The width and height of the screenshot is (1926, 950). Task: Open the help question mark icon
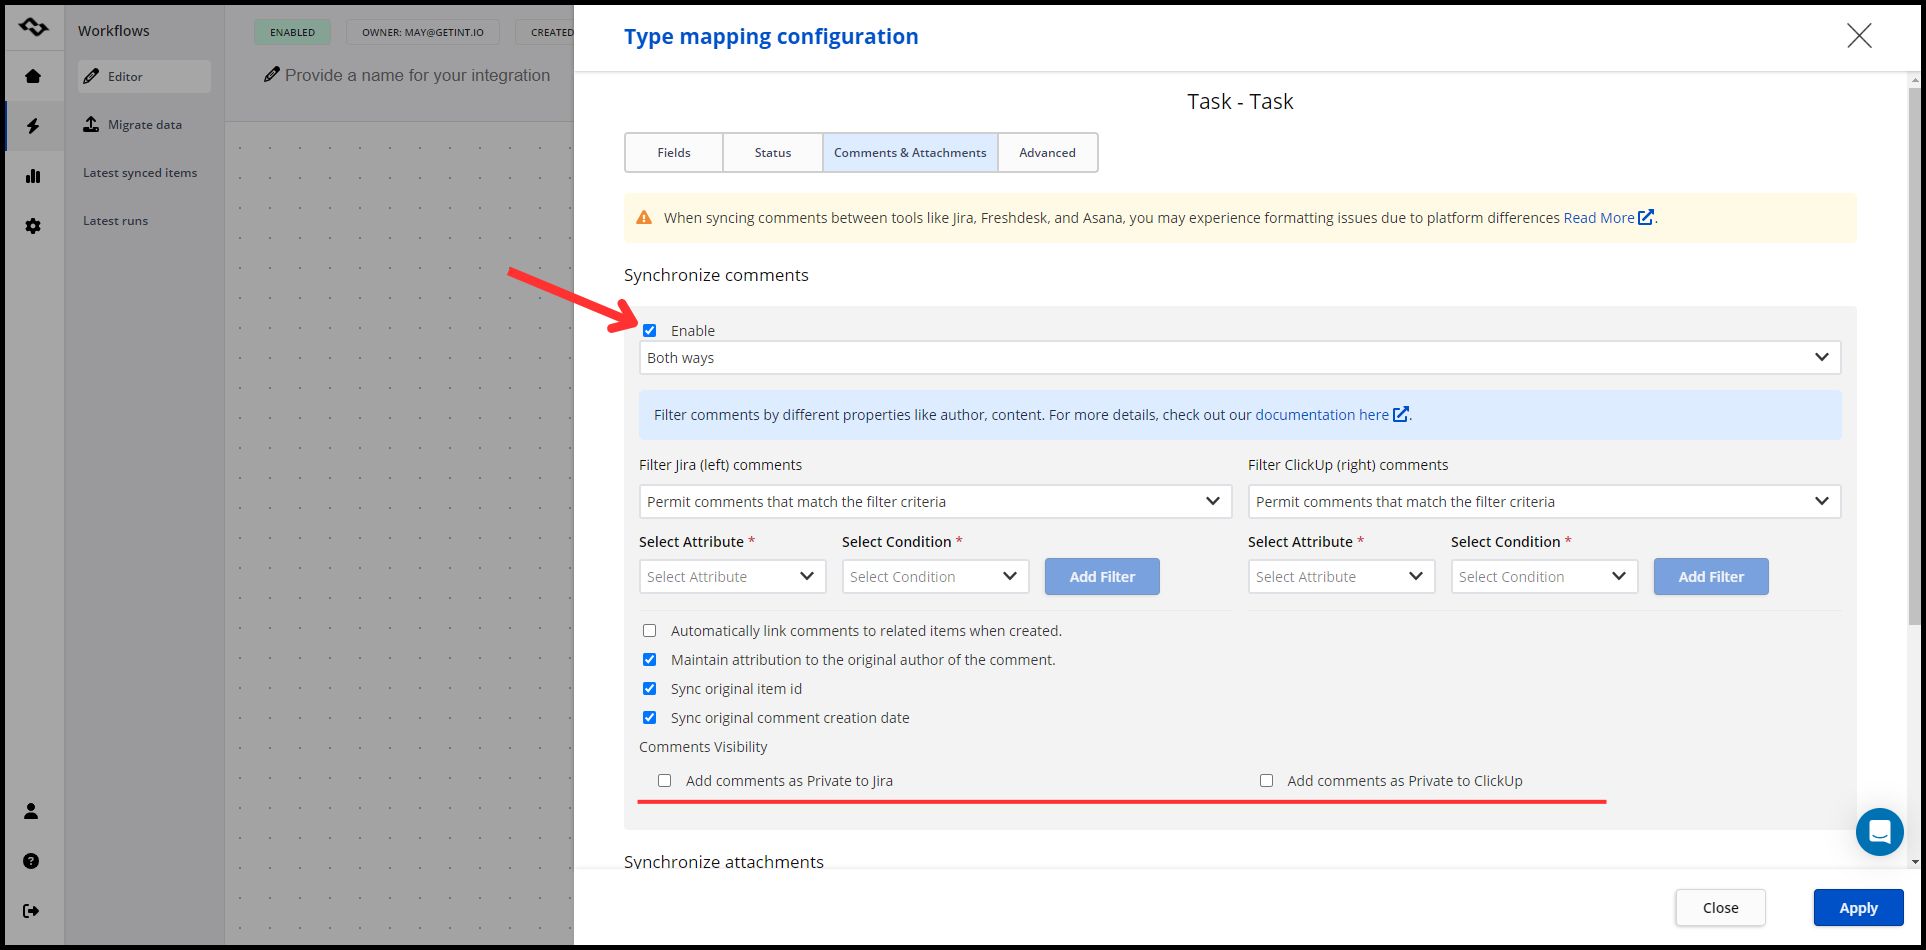(31, 861)
